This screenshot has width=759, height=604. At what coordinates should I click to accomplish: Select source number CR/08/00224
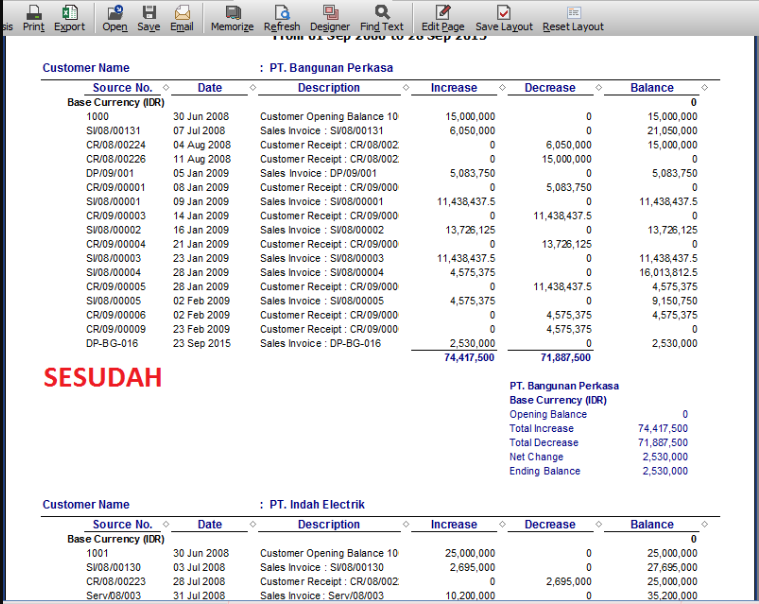(116, 145)
